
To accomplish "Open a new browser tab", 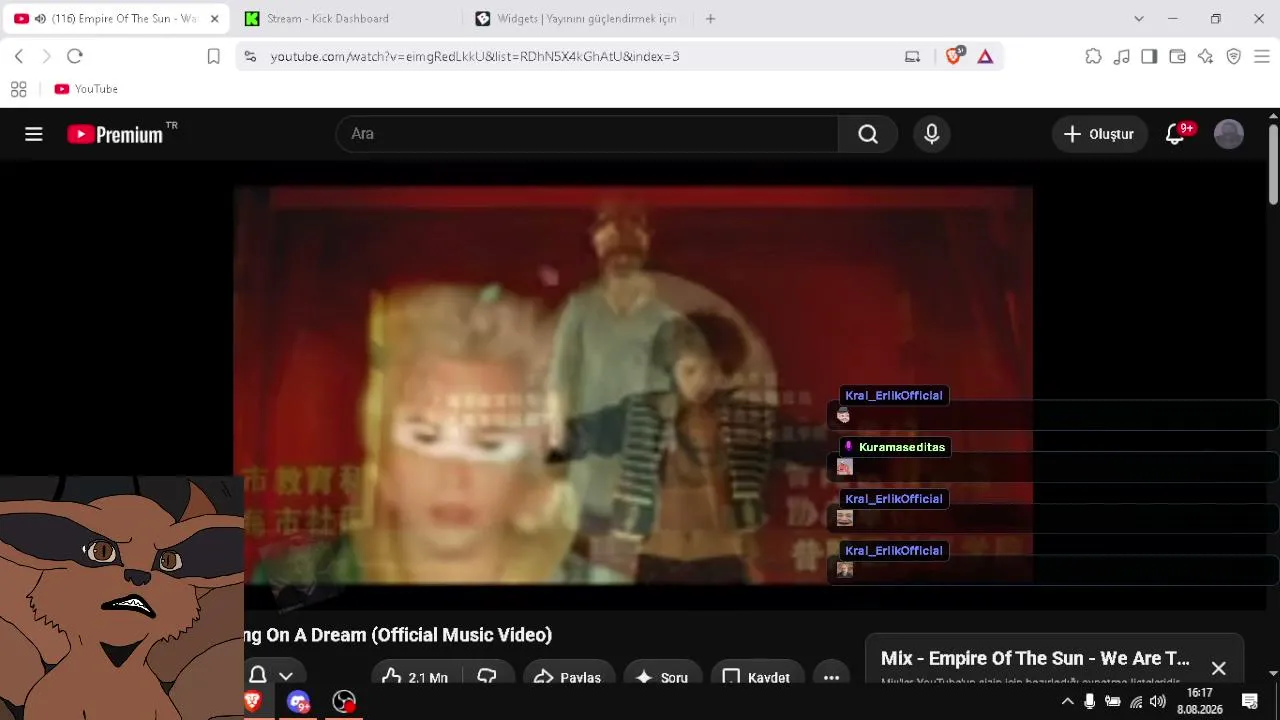I will pyautogui.click(x=711, y=19).
